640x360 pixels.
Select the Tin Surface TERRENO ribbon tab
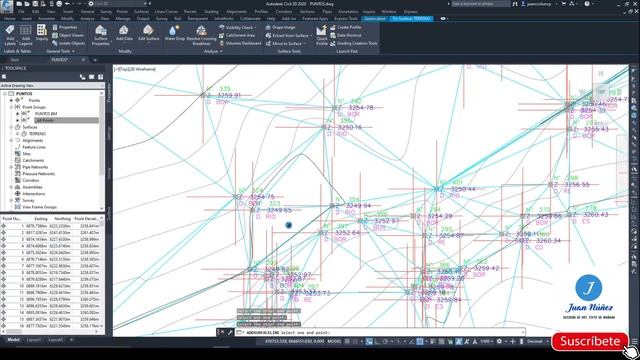[x=411, y=19]
